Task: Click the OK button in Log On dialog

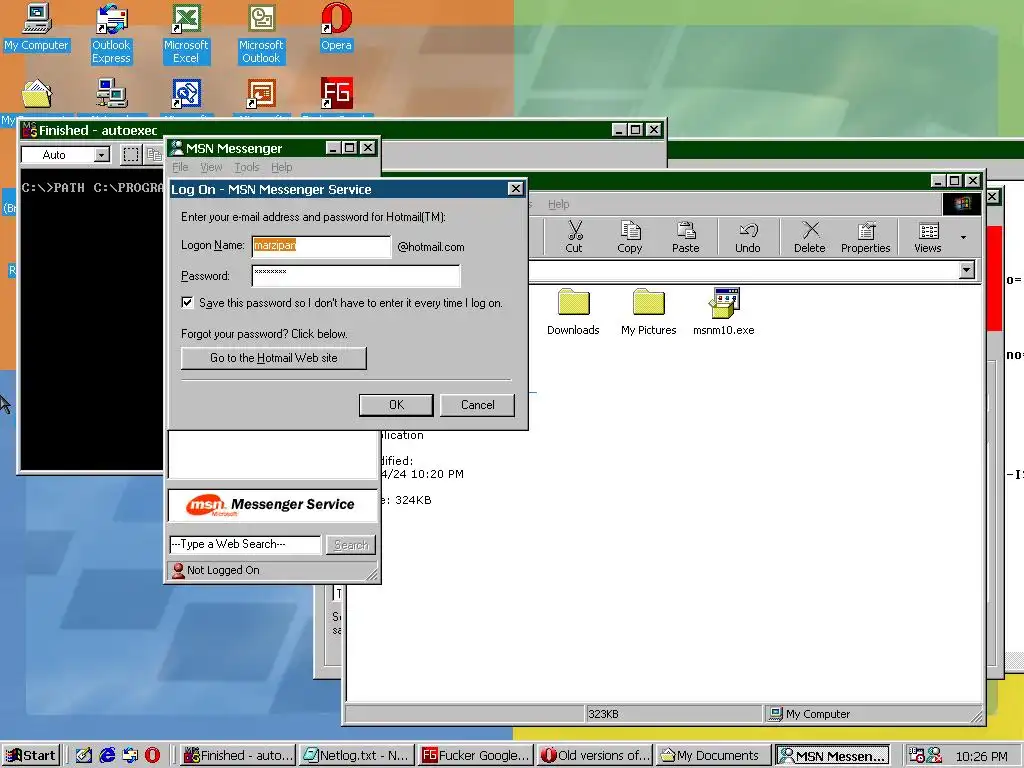Action: click(396, 405)
